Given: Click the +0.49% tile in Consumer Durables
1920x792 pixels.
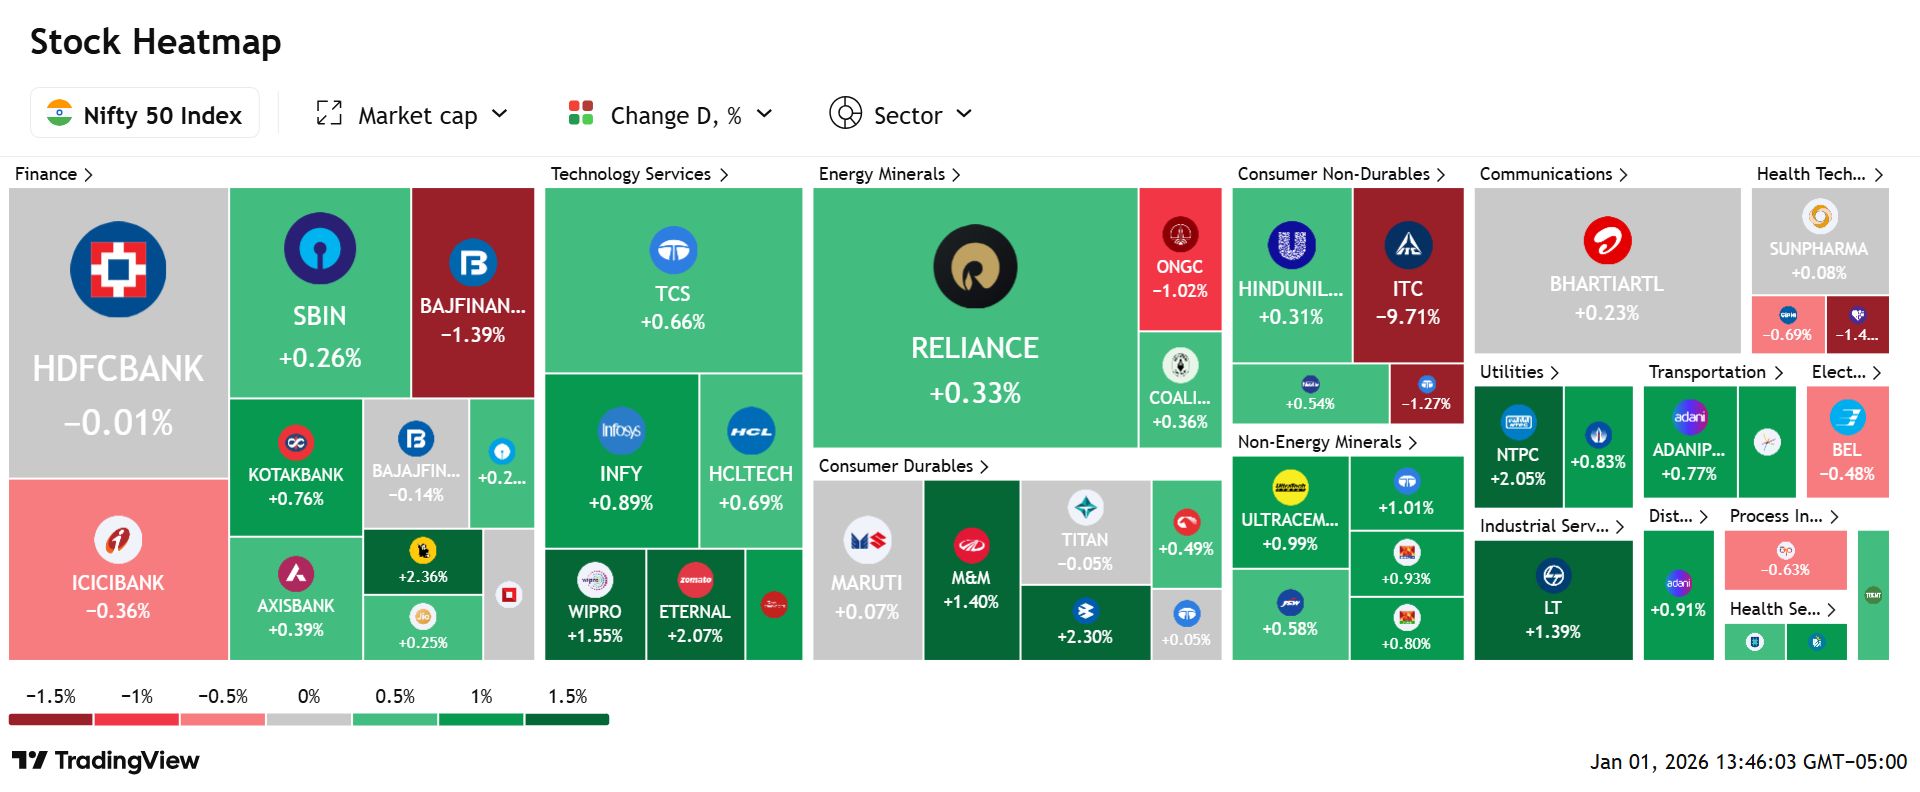Looking at the screenshot, I should click(1186, 534).
